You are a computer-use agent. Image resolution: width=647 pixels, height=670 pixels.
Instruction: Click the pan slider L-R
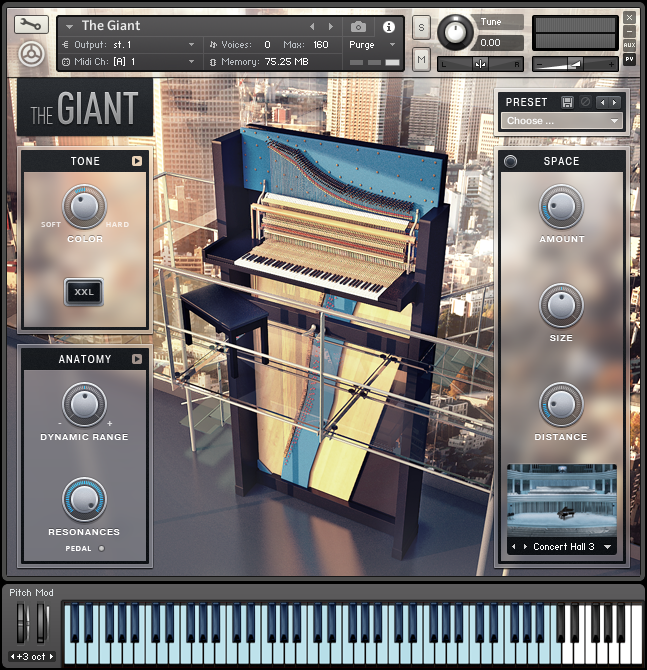[480, 65]
